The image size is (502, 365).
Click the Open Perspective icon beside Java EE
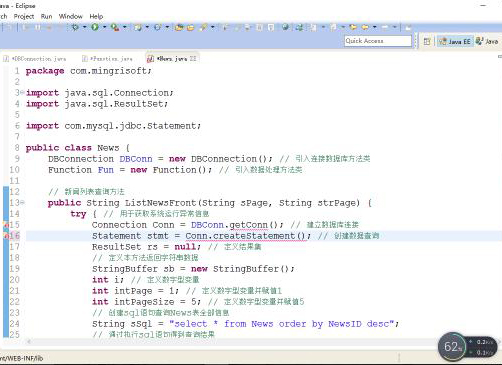coord(427,41)
